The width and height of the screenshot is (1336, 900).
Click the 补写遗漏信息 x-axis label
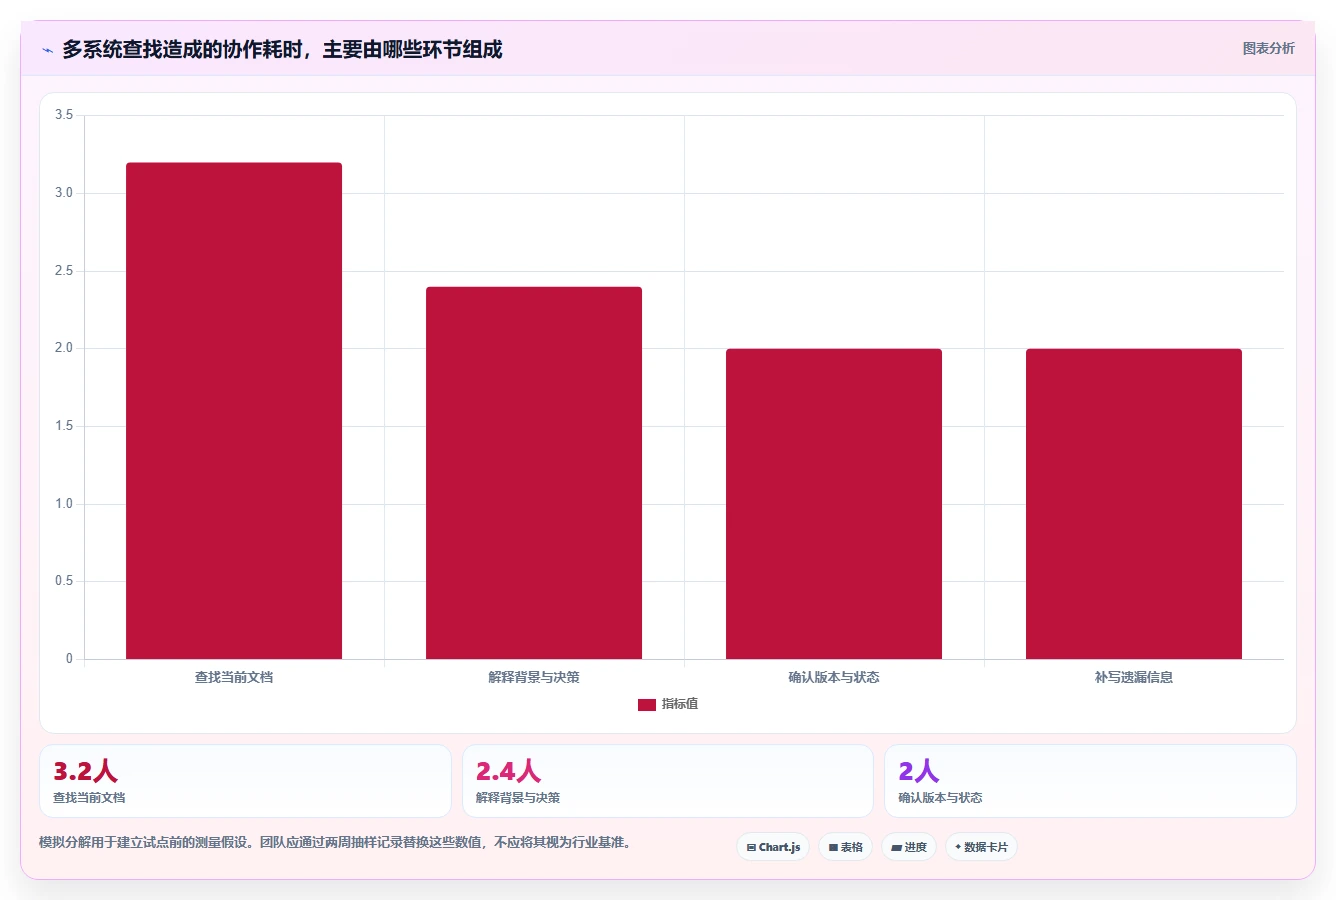1134,677
